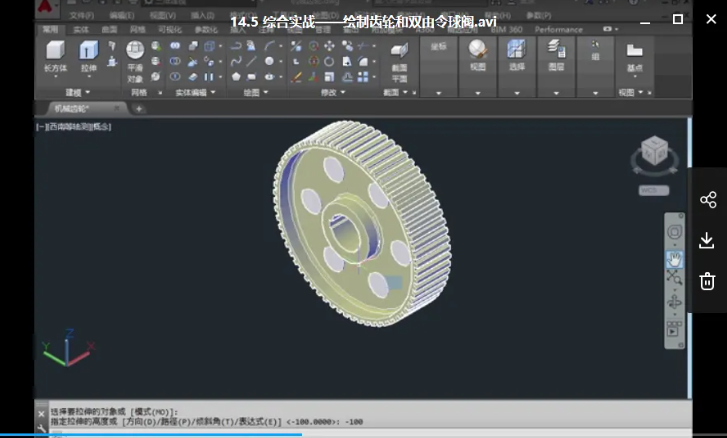Open the WCS coordinate system dropdown

coord(653,189)
